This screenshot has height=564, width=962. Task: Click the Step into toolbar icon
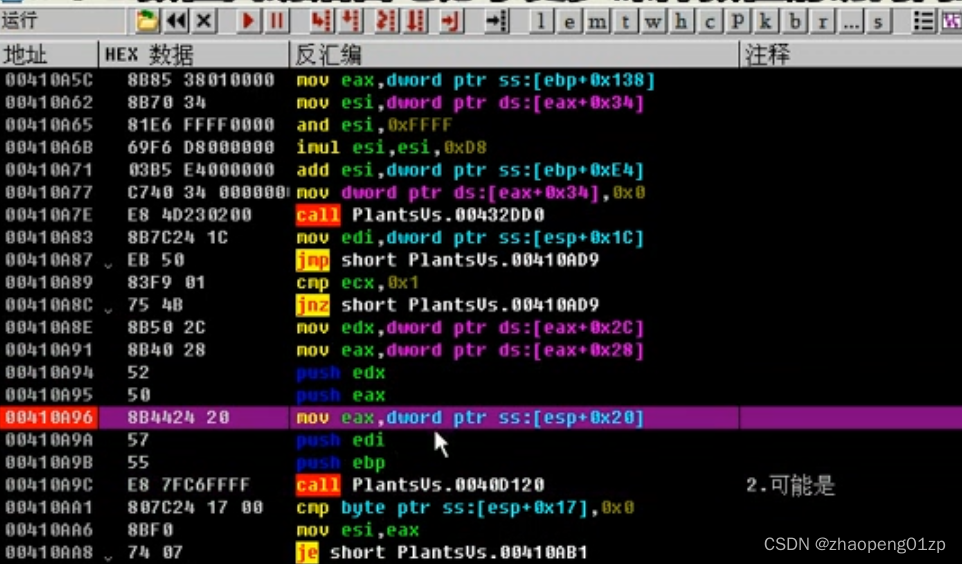[320, 21]
